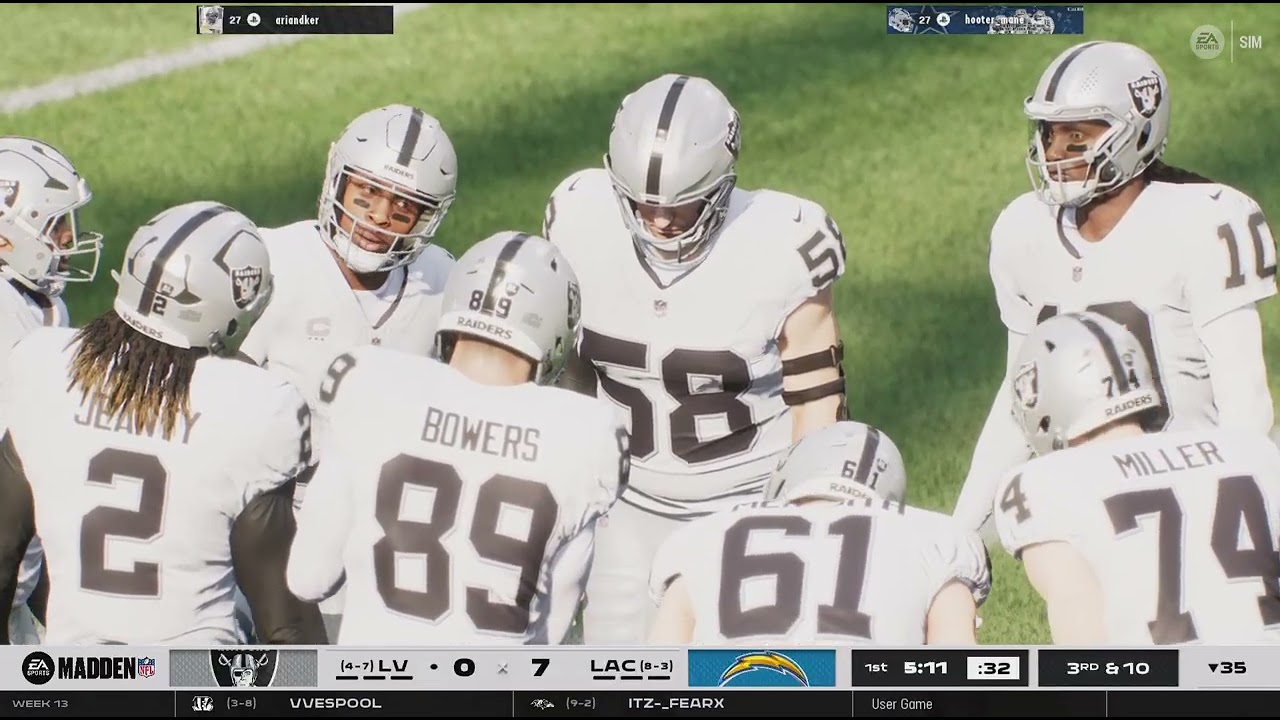The image size is (1280, 720).
Task: Click the Cowboys helmet icon in hooter_mane banner
Action: click(x=901, y=20)
